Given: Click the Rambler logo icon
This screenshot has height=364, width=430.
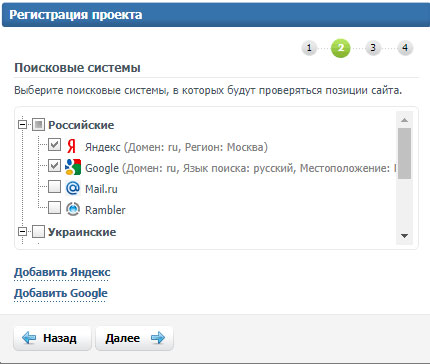Looking at the screenshot, I should [73, 209].
